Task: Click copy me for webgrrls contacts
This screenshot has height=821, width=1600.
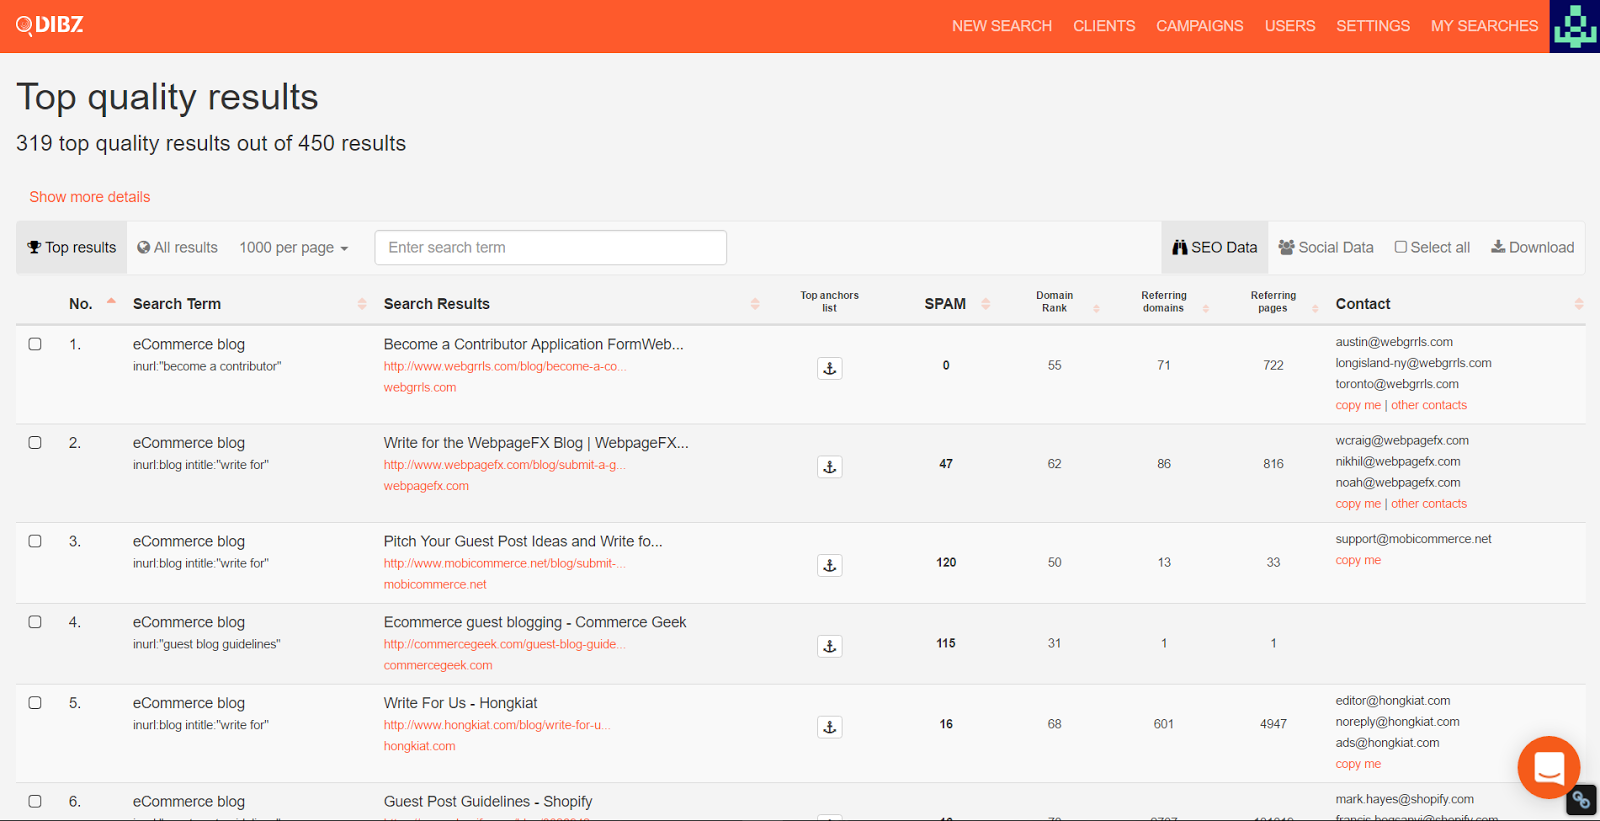Action: point(1358,405)
